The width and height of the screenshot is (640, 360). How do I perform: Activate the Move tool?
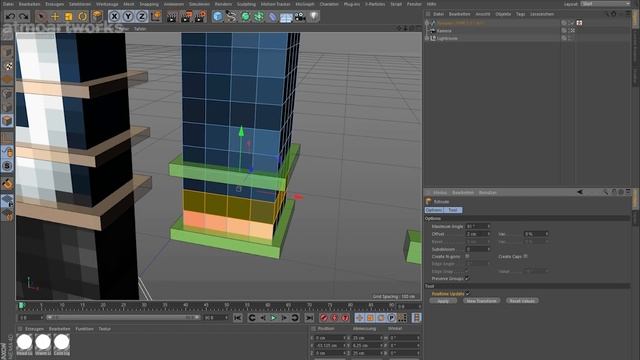(x=55, y=17)
